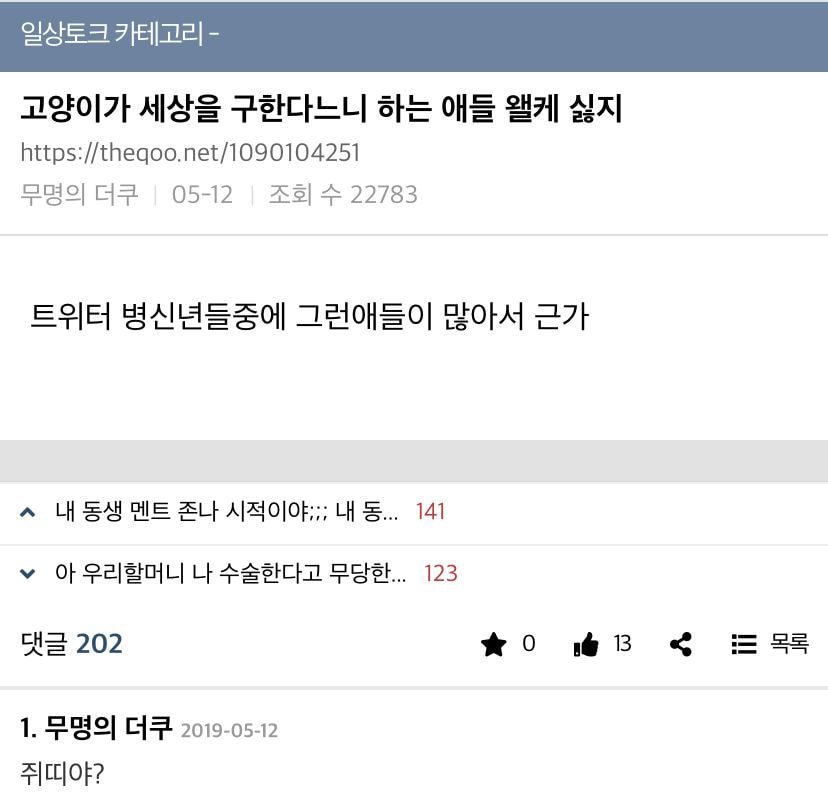Click the thumbs-up recommend icon
The width and height of the screenshot is (828, 809).
[x=586, y=644]
